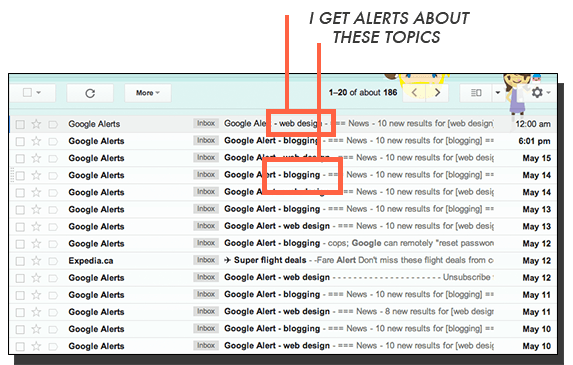
Task: Open Google Alert - blogging from May 10
Action: click(272, 328)
